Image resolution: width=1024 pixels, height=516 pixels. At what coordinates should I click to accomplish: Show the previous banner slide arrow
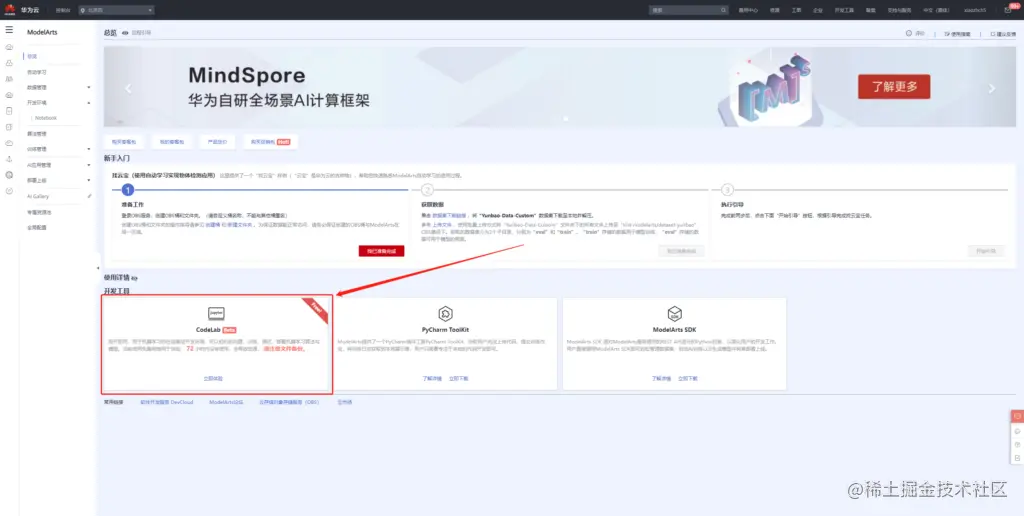128,89
